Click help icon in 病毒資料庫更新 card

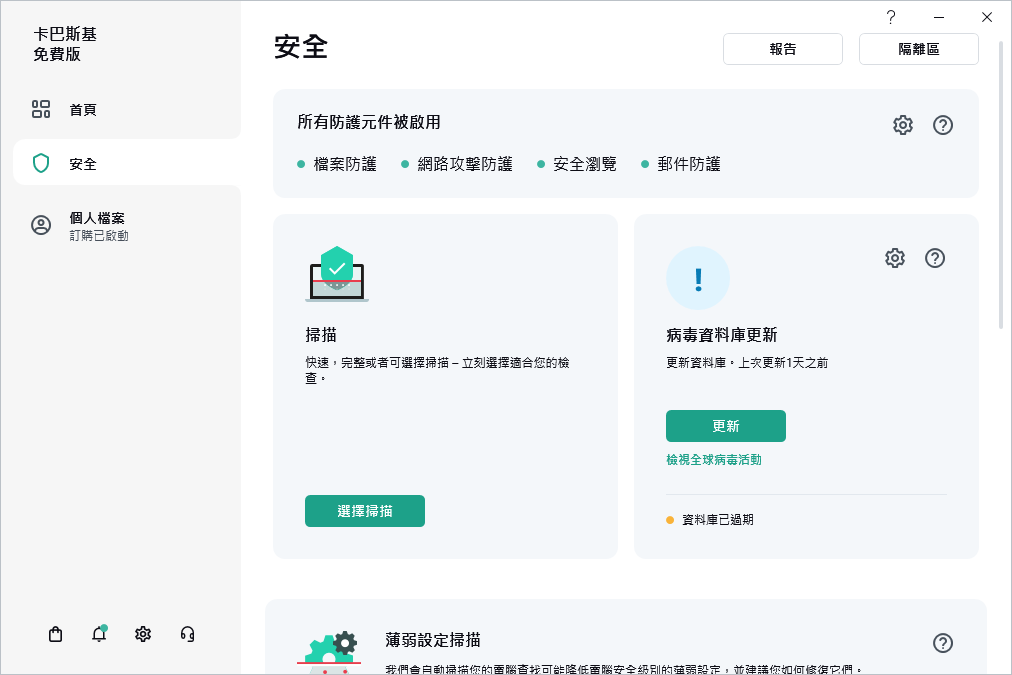click(935, 258)
